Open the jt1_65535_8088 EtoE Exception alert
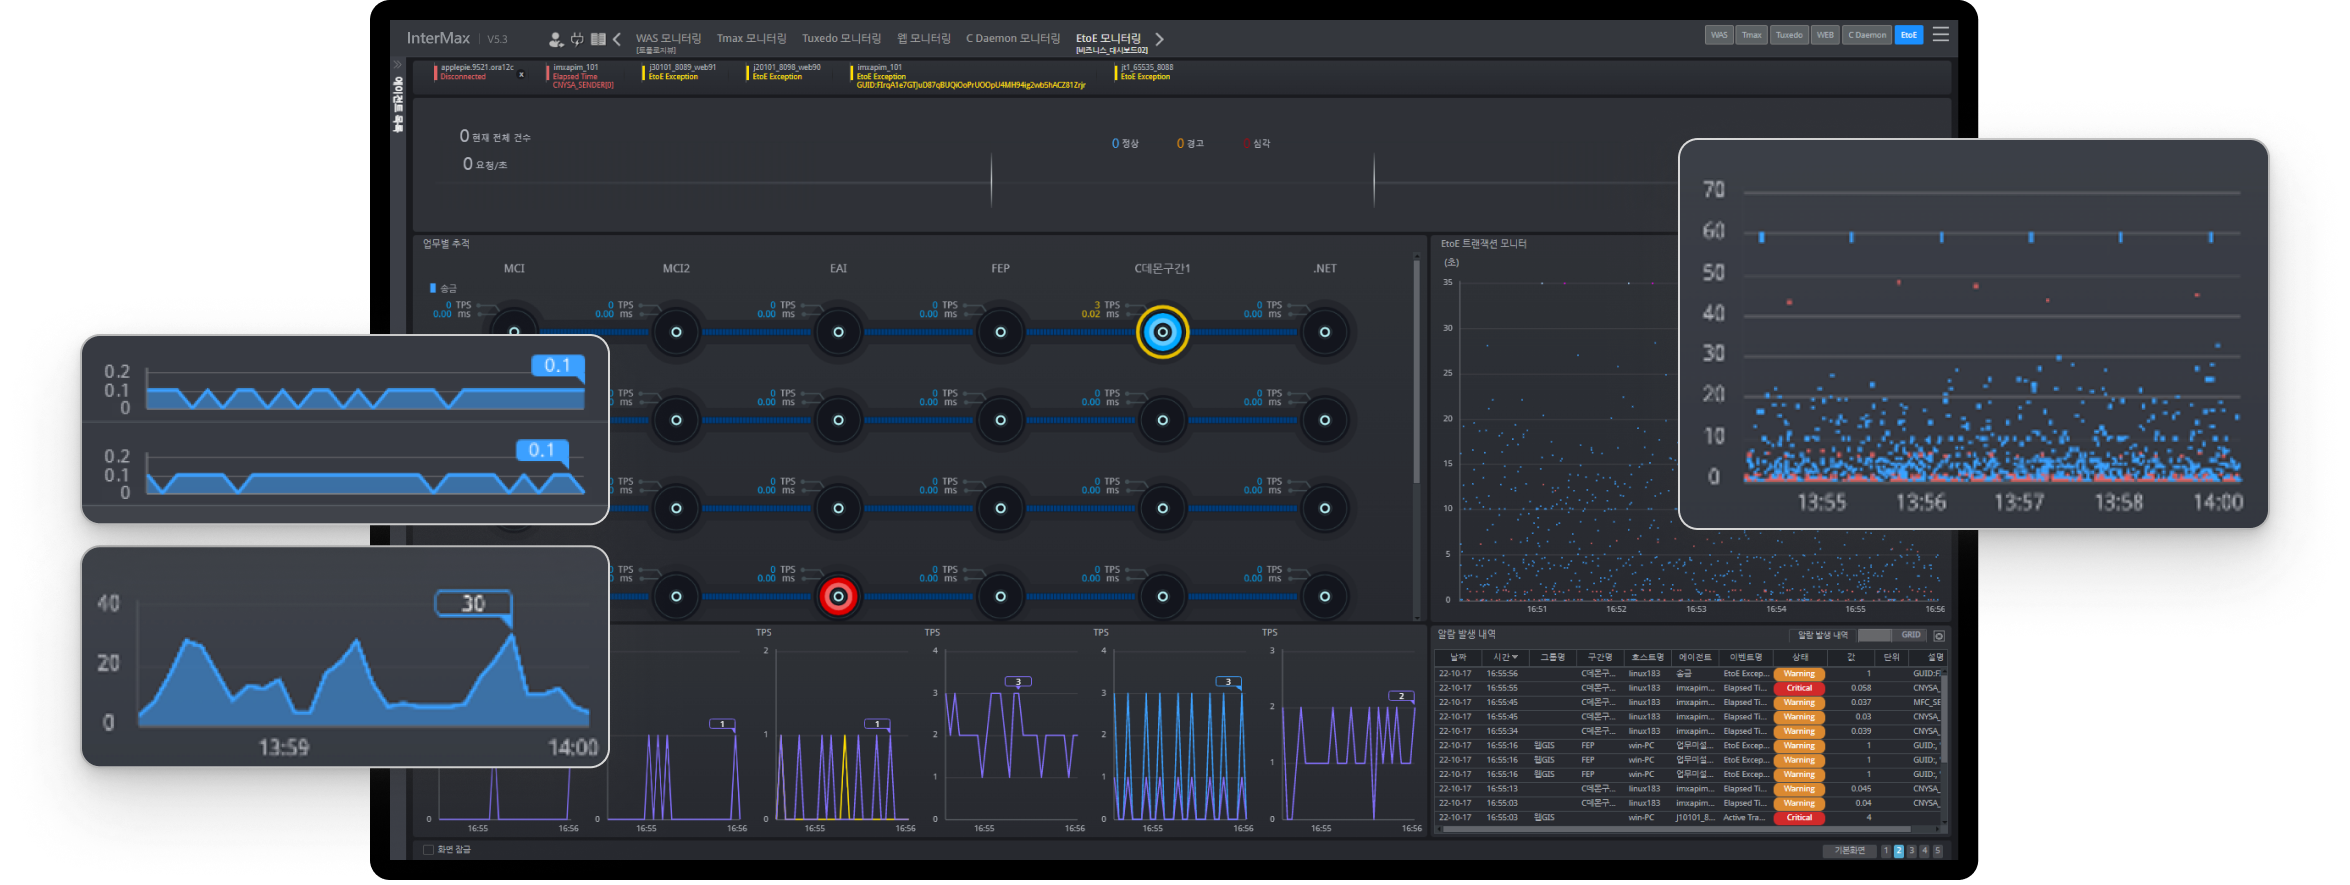 [x=1144, y=72]
